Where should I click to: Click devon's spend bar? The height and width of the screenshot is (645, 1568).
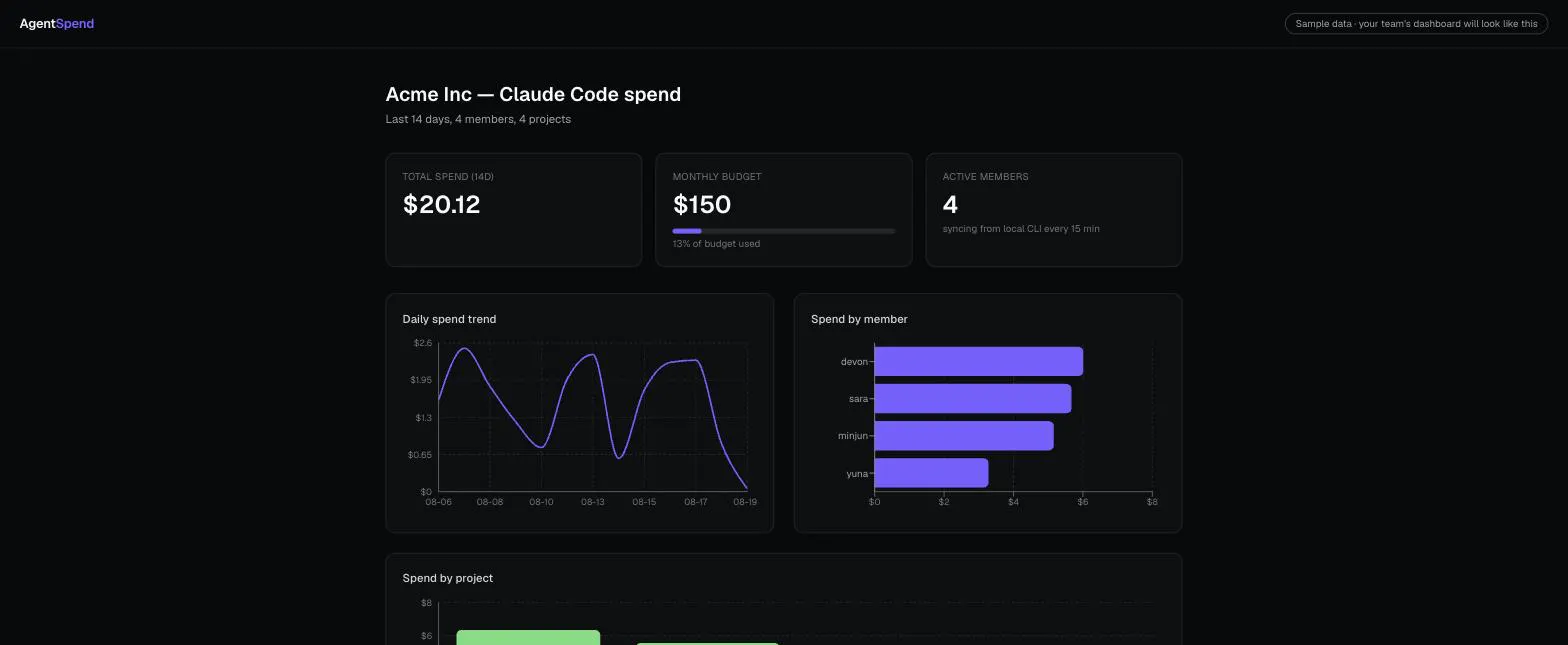coord(979,362)
